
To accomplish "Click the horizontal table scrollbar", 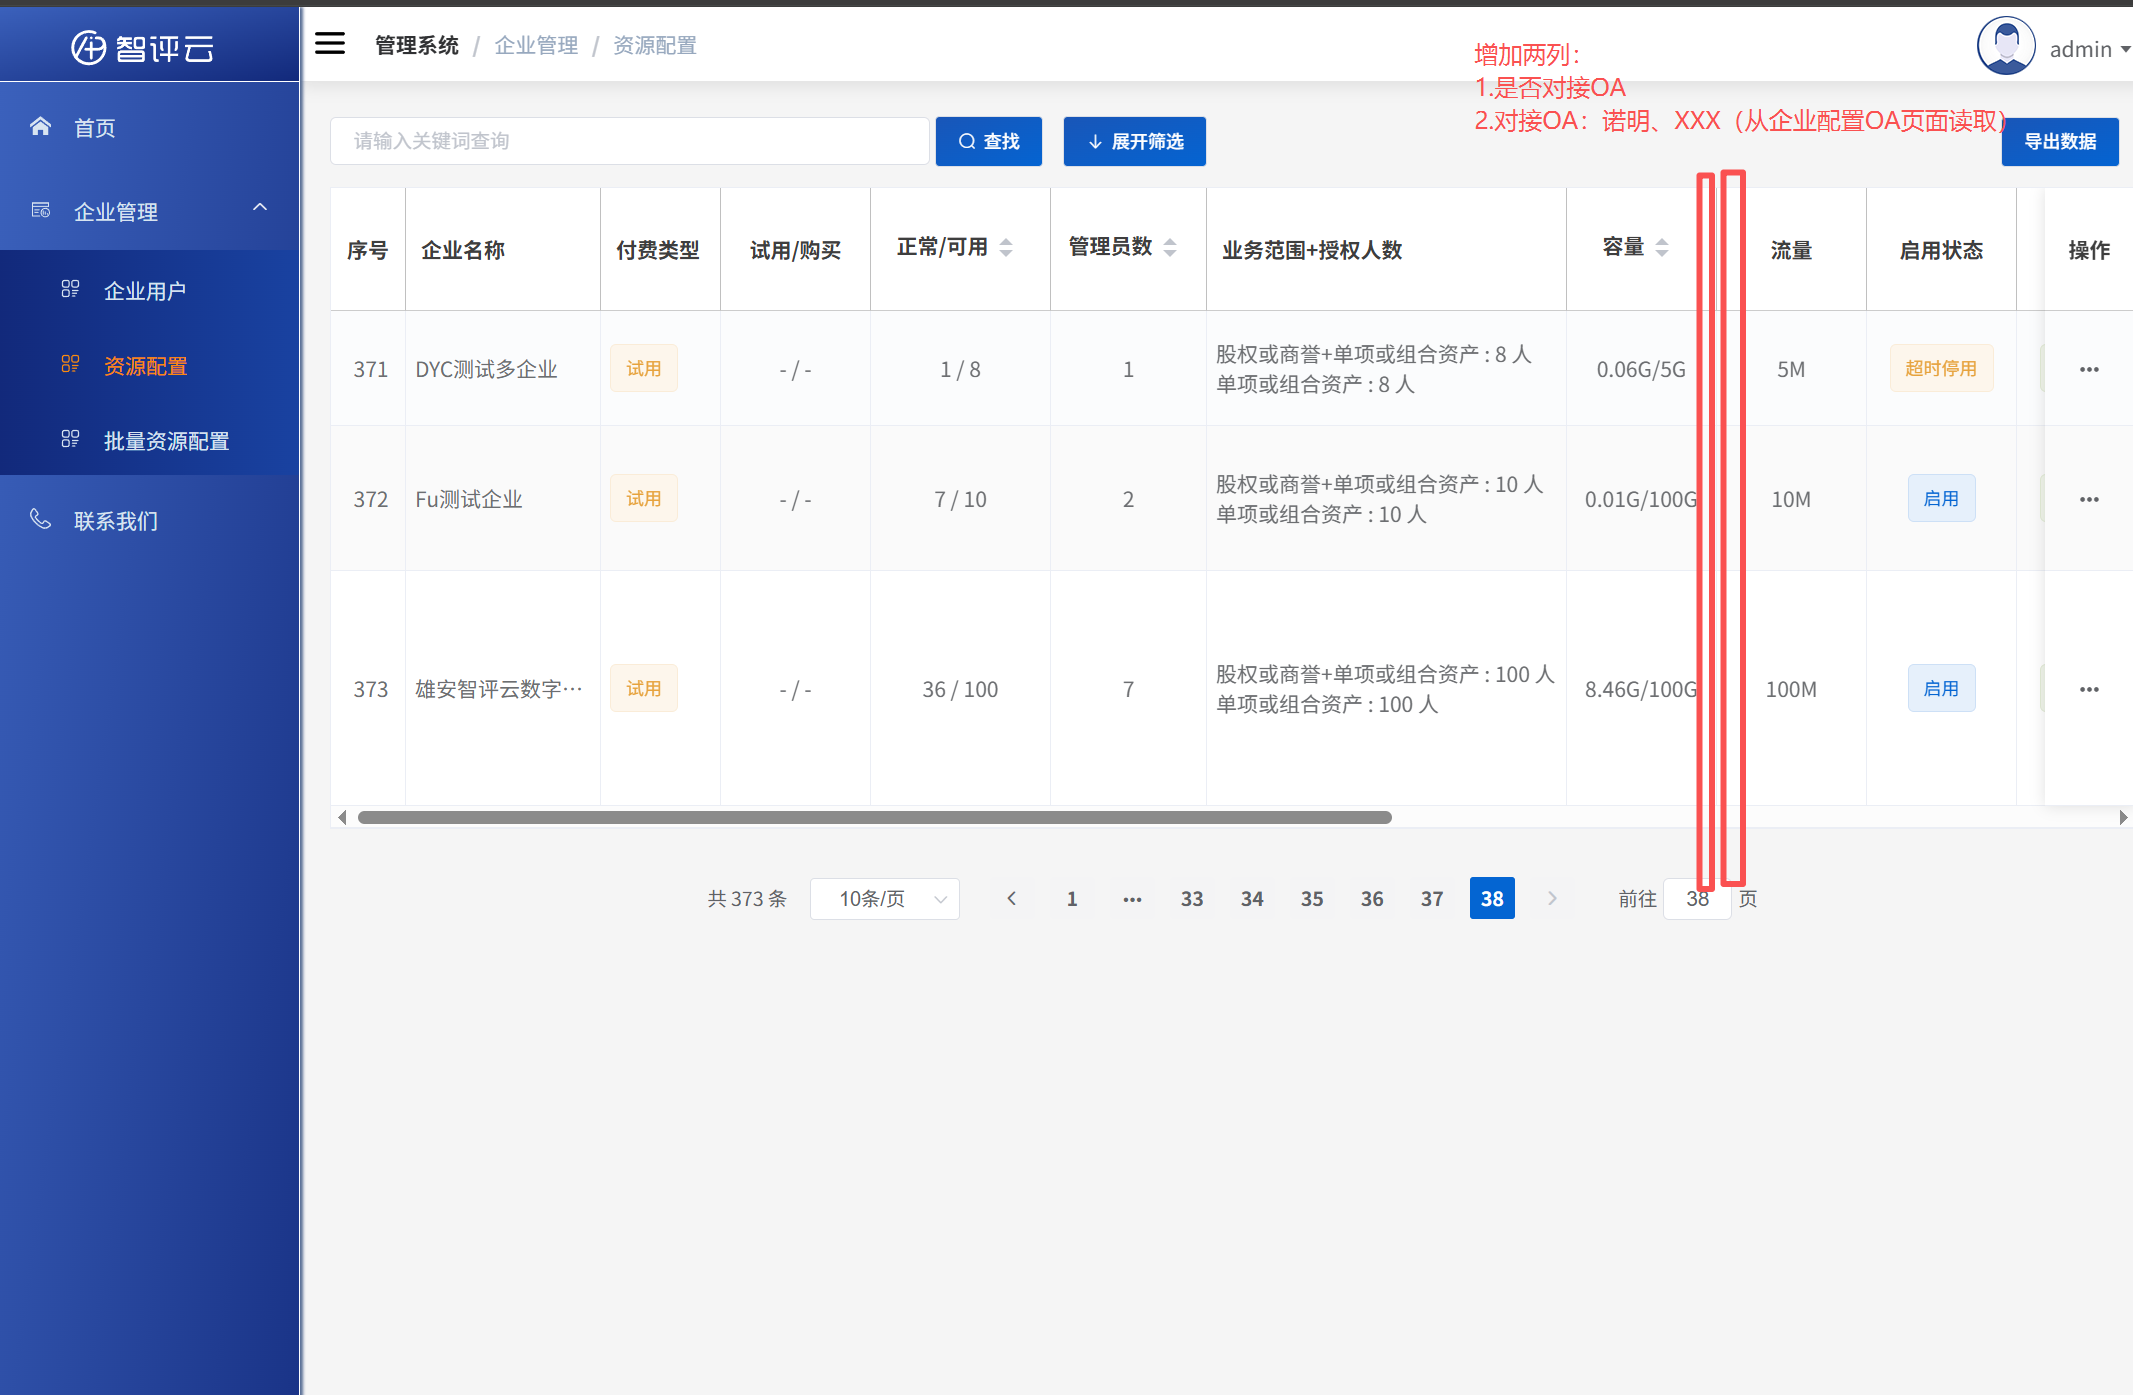I will [874, 817].
